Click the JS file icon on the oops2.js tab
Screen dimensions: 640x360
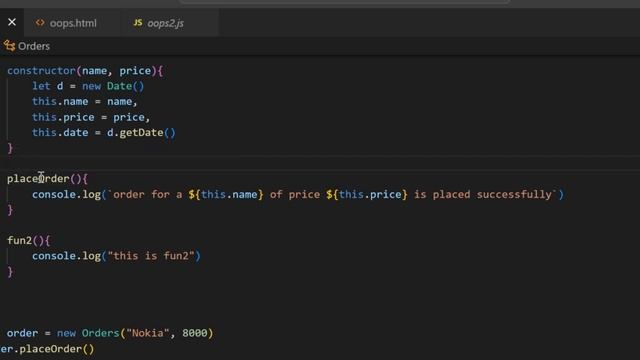pos(138,23)
